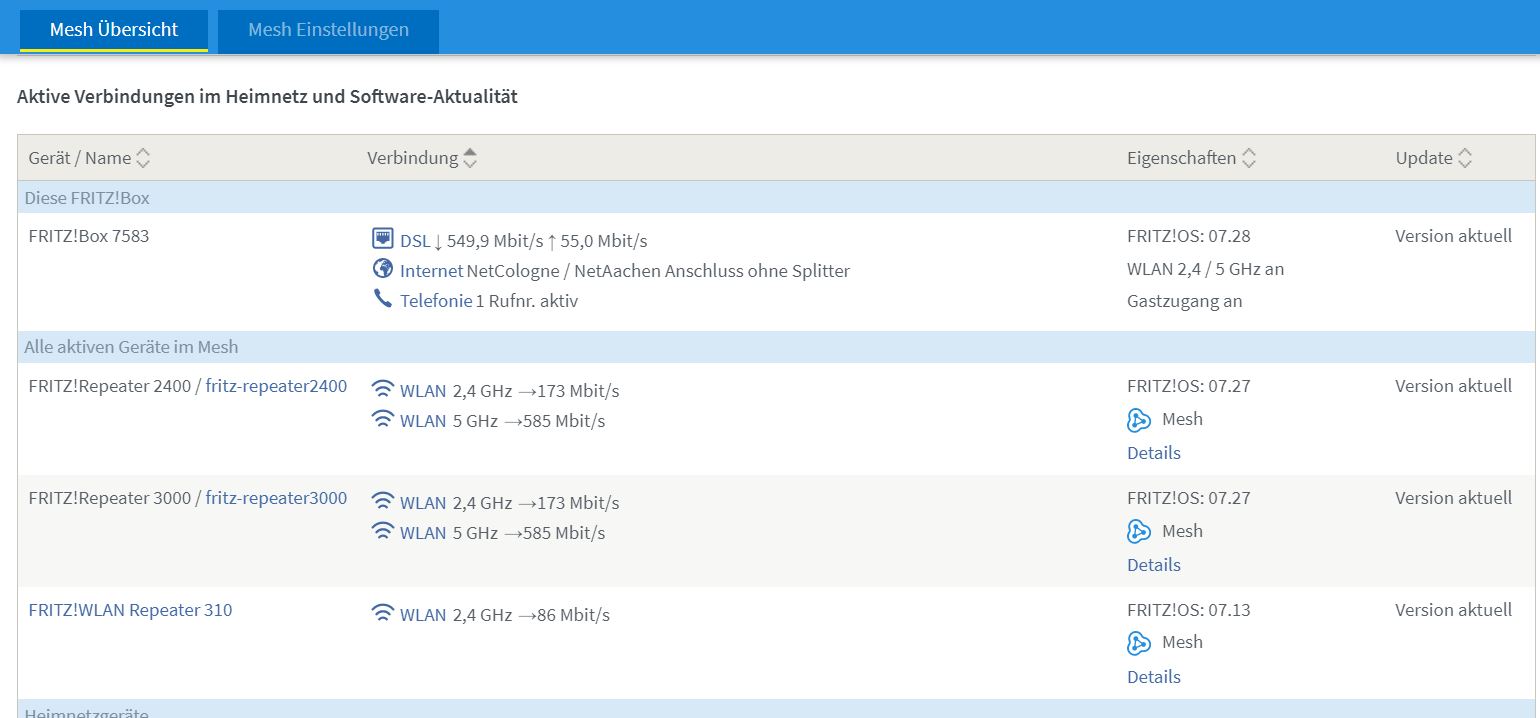This screenshot has width=1540, height=718.
Task: Open Details for FRITZ!WLAN Repeater 310
Action: tap(1154, 677)
